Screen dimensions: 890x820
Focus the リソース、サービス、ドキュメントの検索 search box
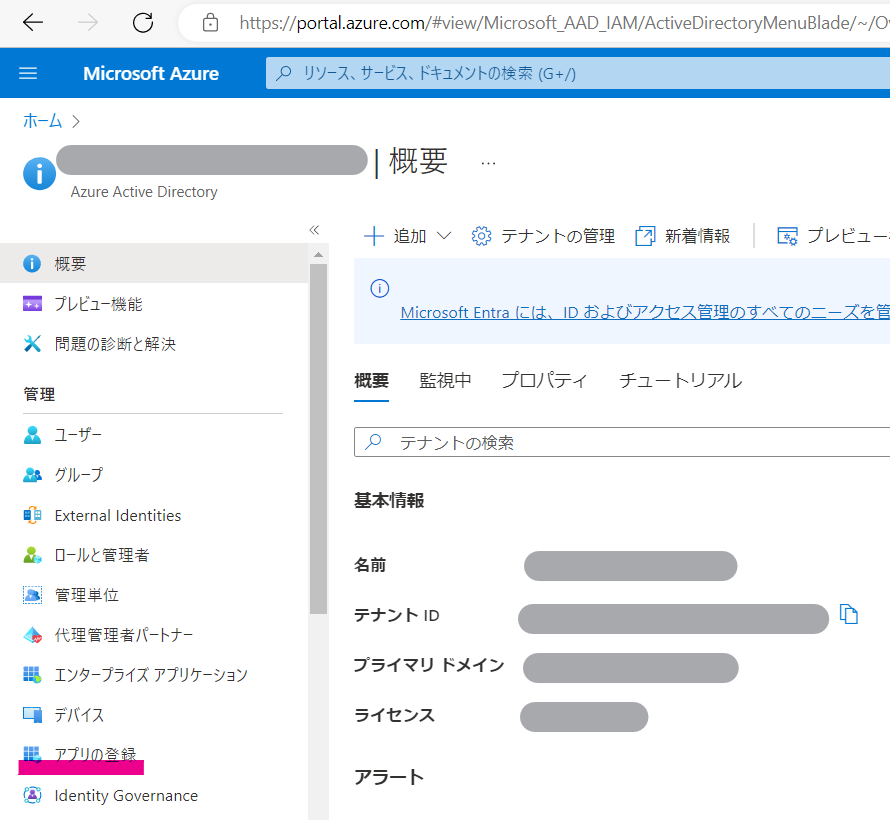pos(577,73)
